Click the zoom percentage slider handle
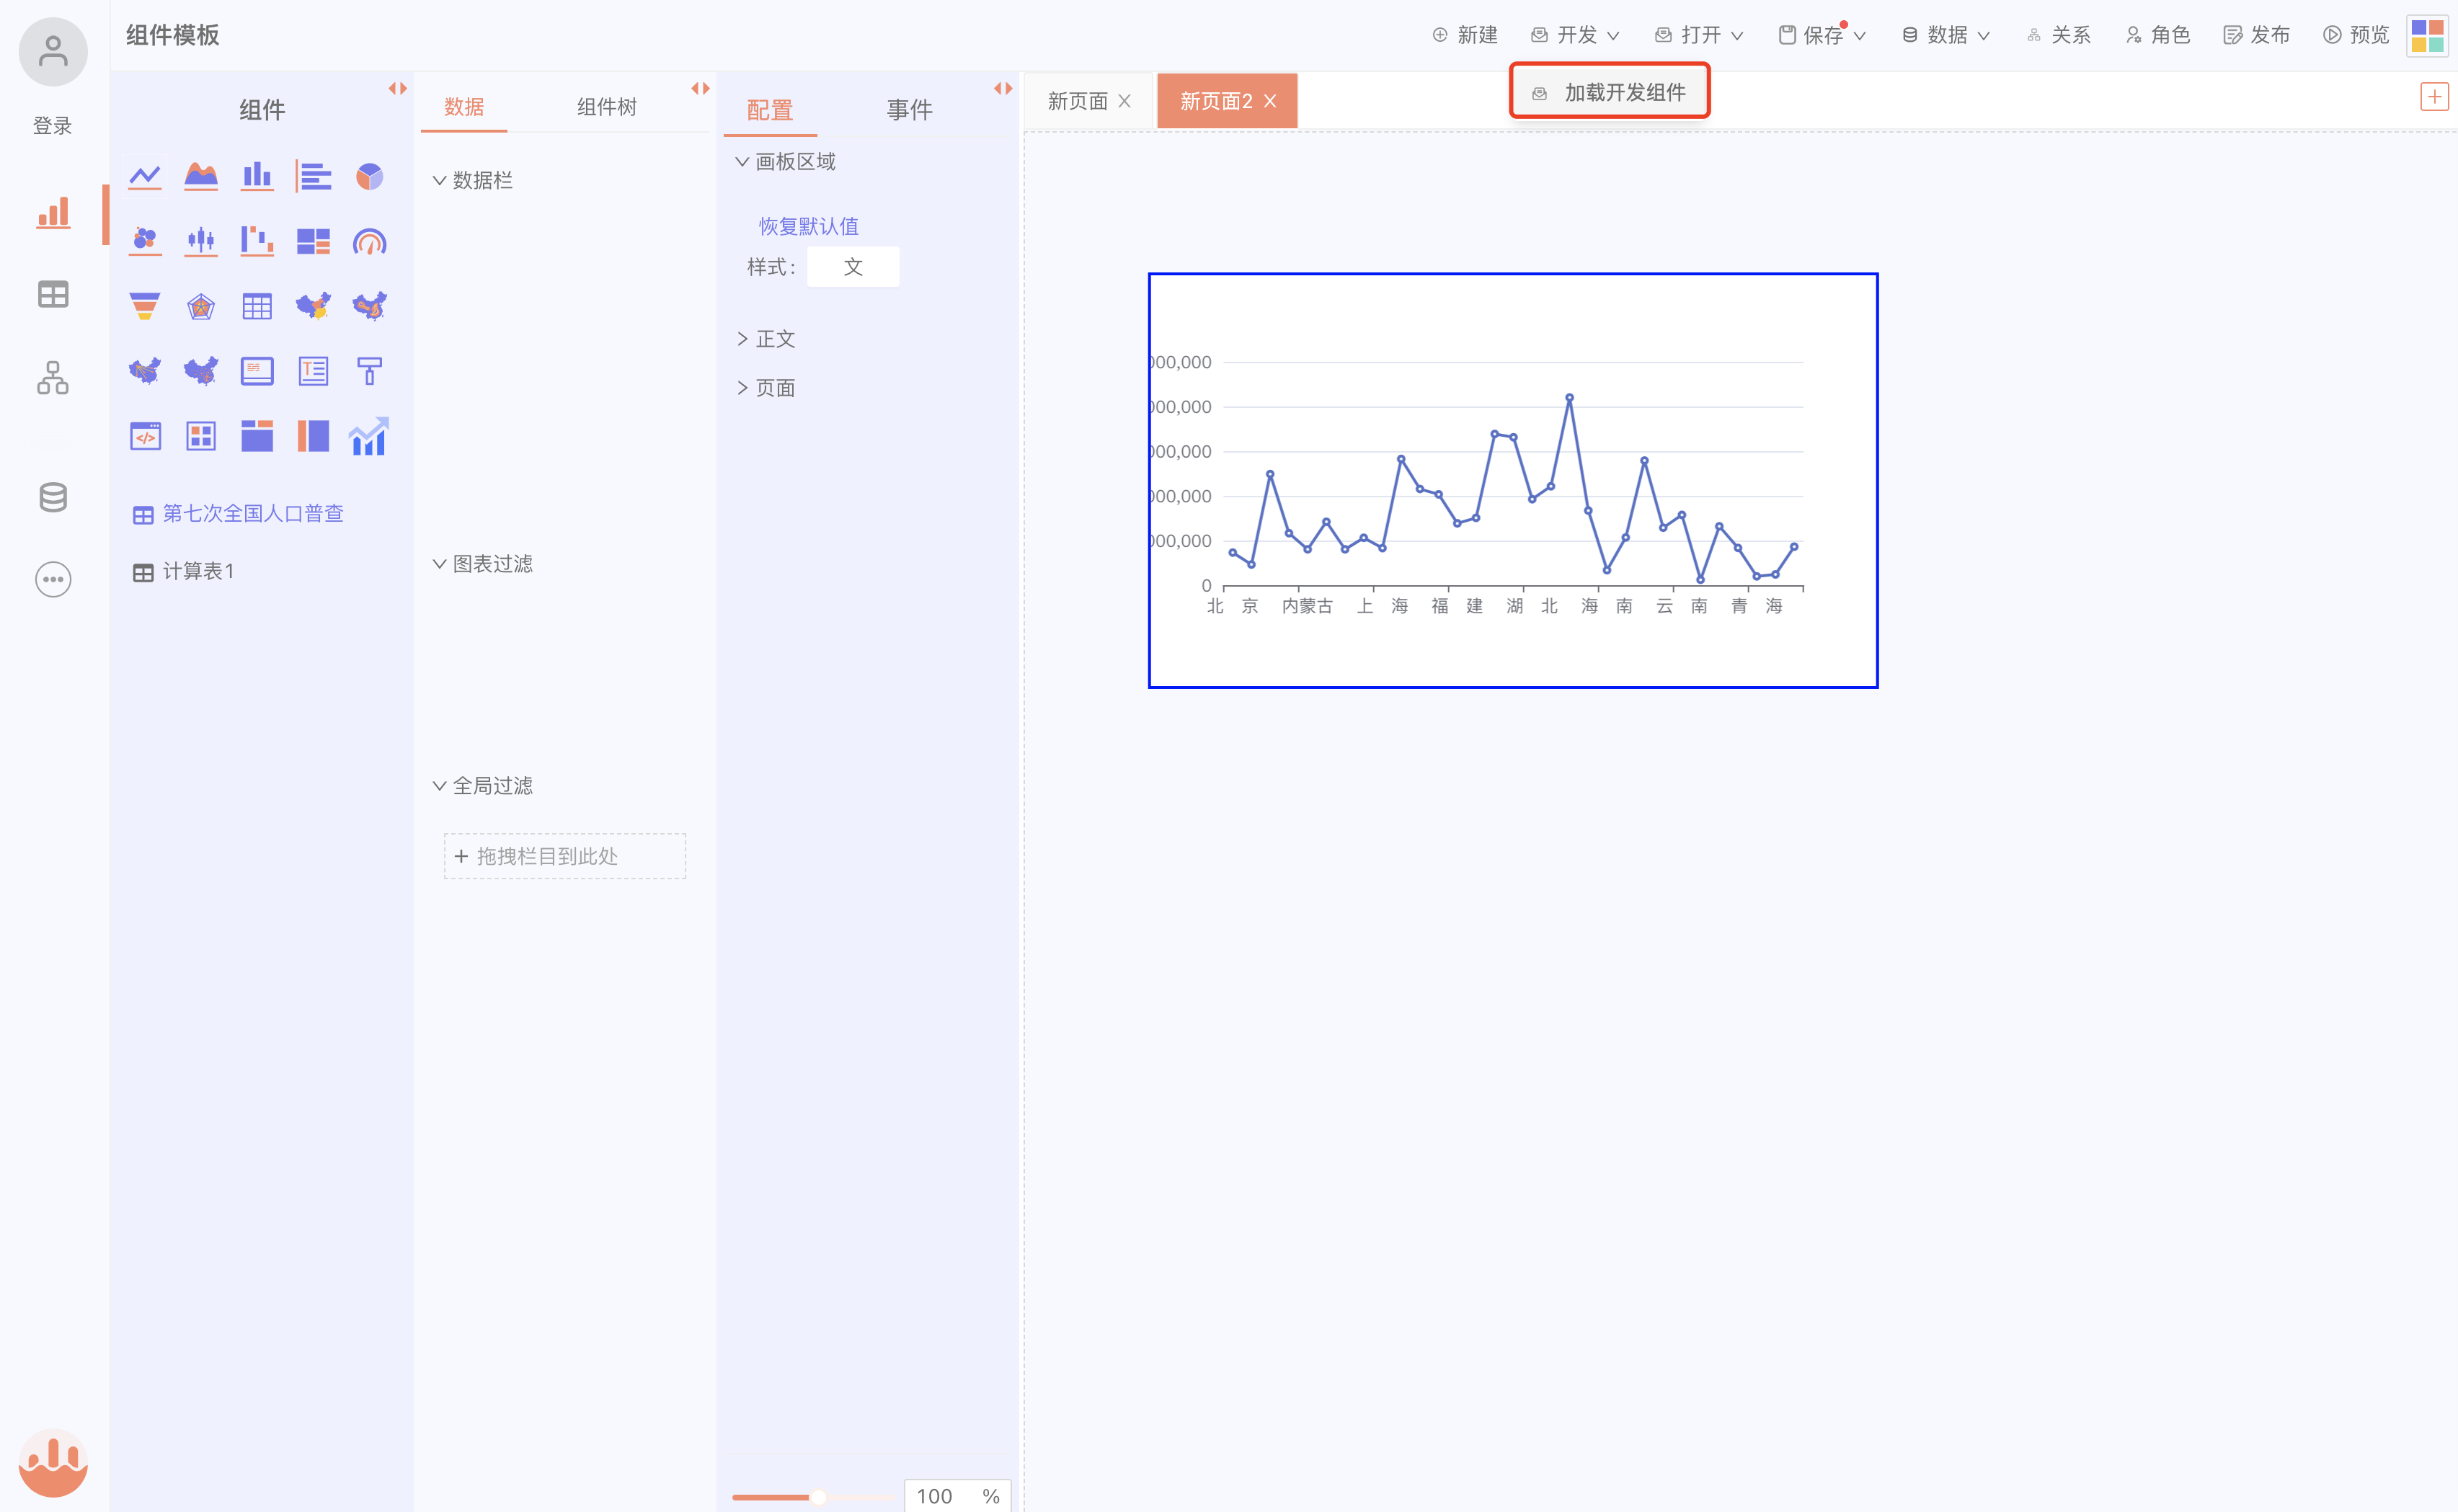The height and width of the screenshot is (1512, 2458). (818, 1497)
